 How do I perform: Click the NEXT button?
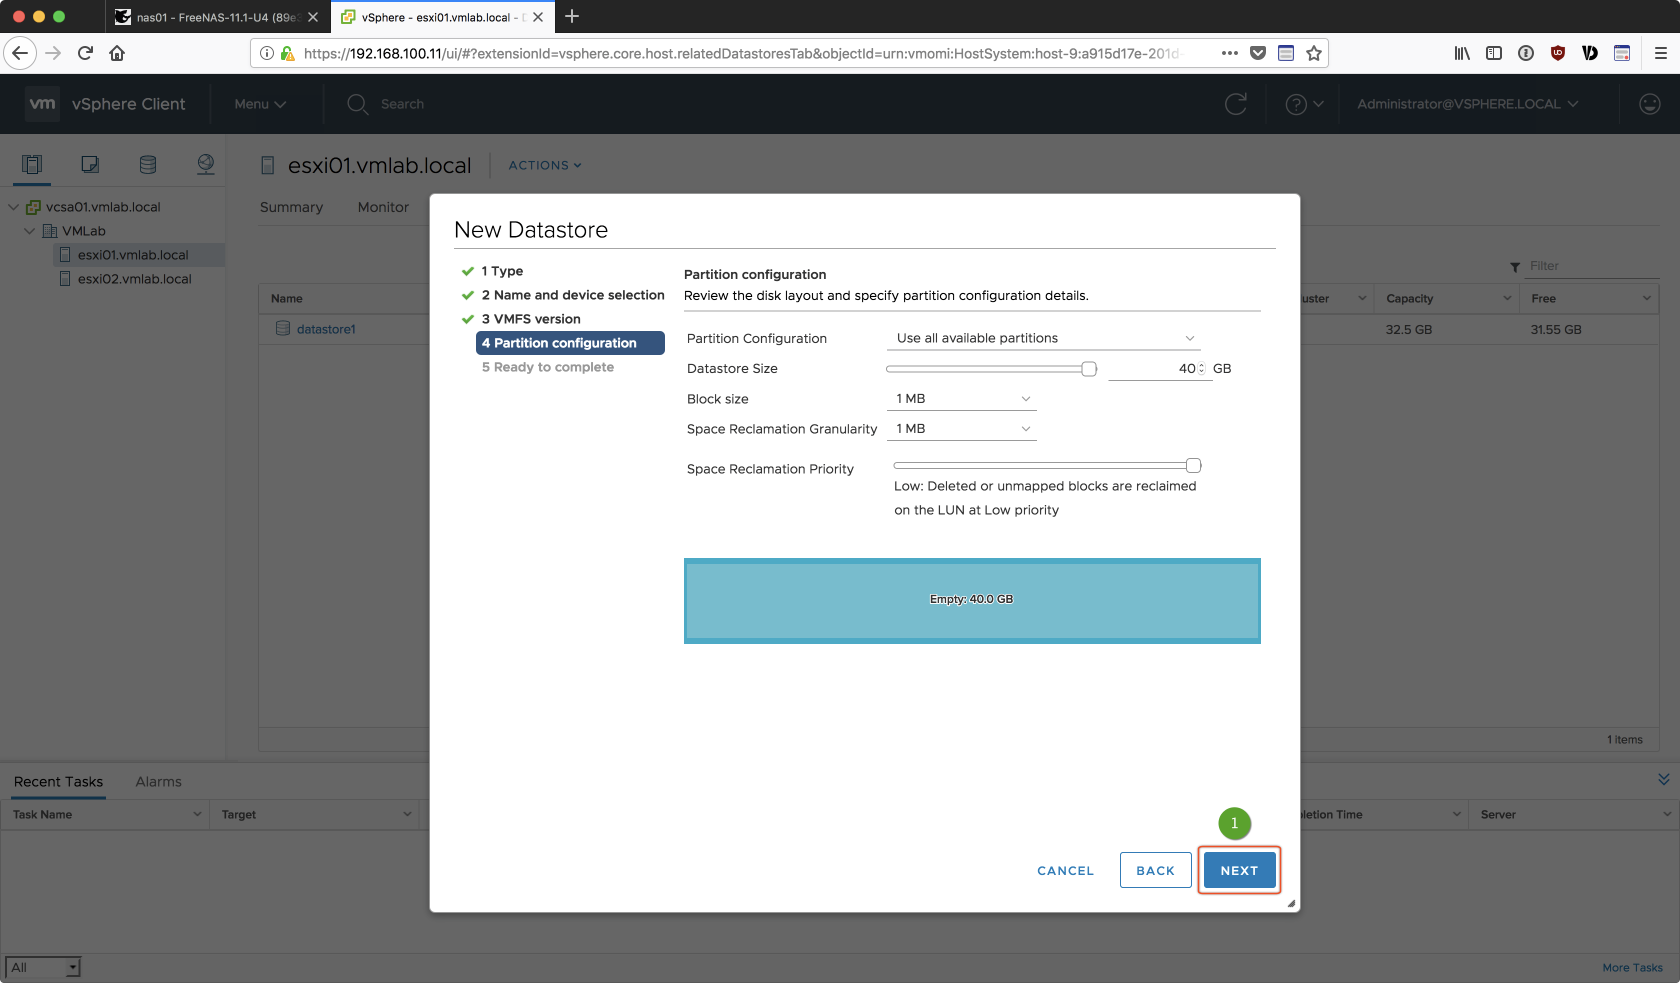point(1239,871)
